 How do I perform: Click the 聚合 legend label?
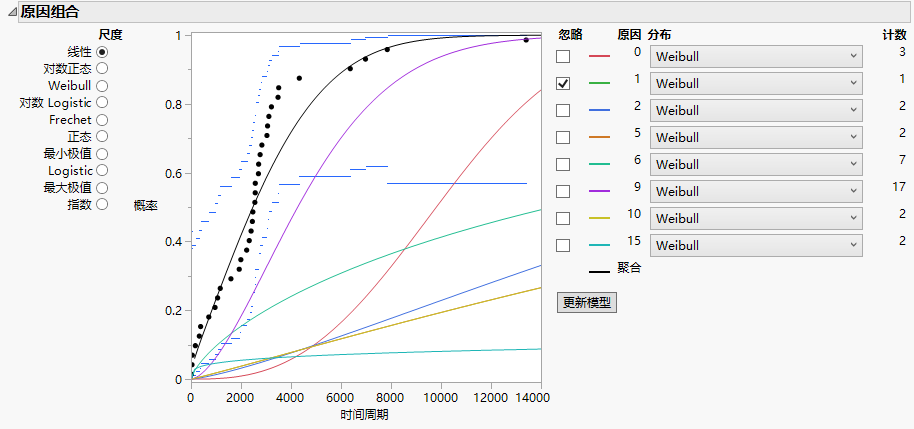[629, 268]
